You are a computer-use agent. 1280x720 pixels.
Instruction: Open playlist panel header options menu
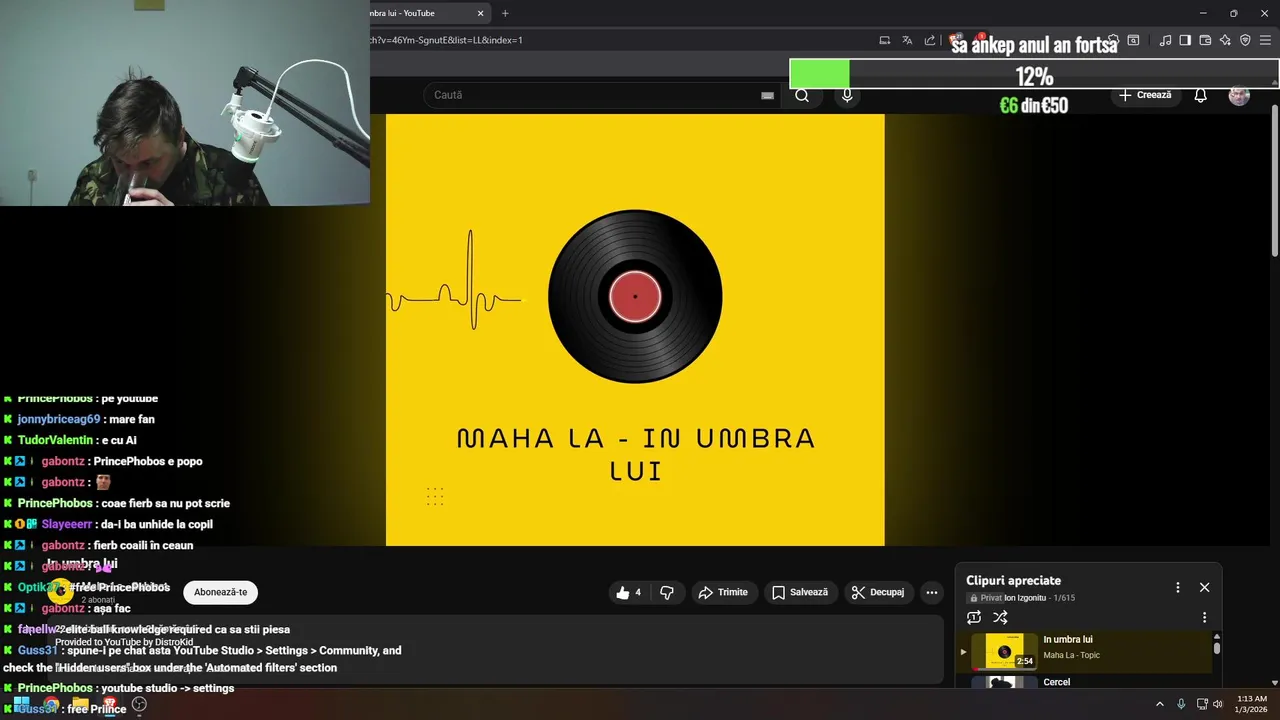[1177, 587]
